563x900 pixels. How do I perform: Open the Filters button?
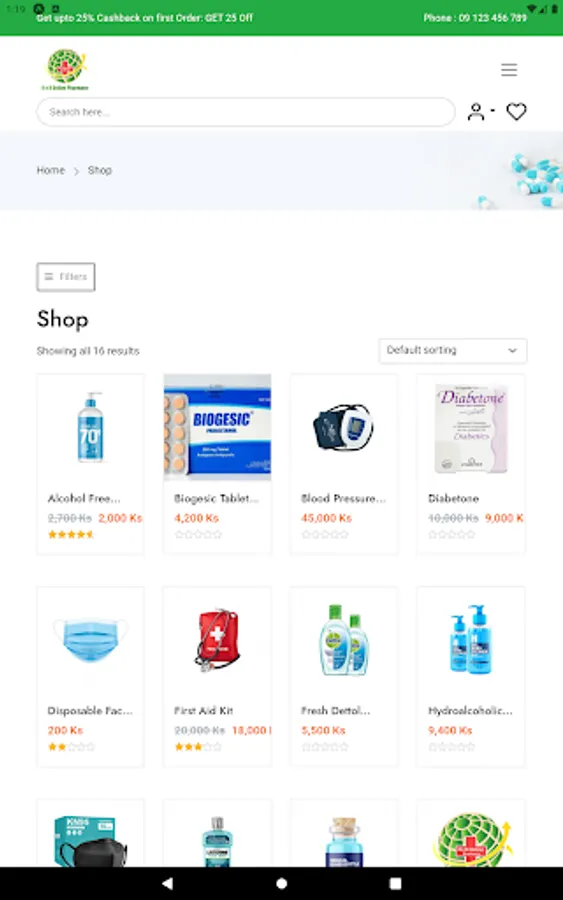click(66, 277)
